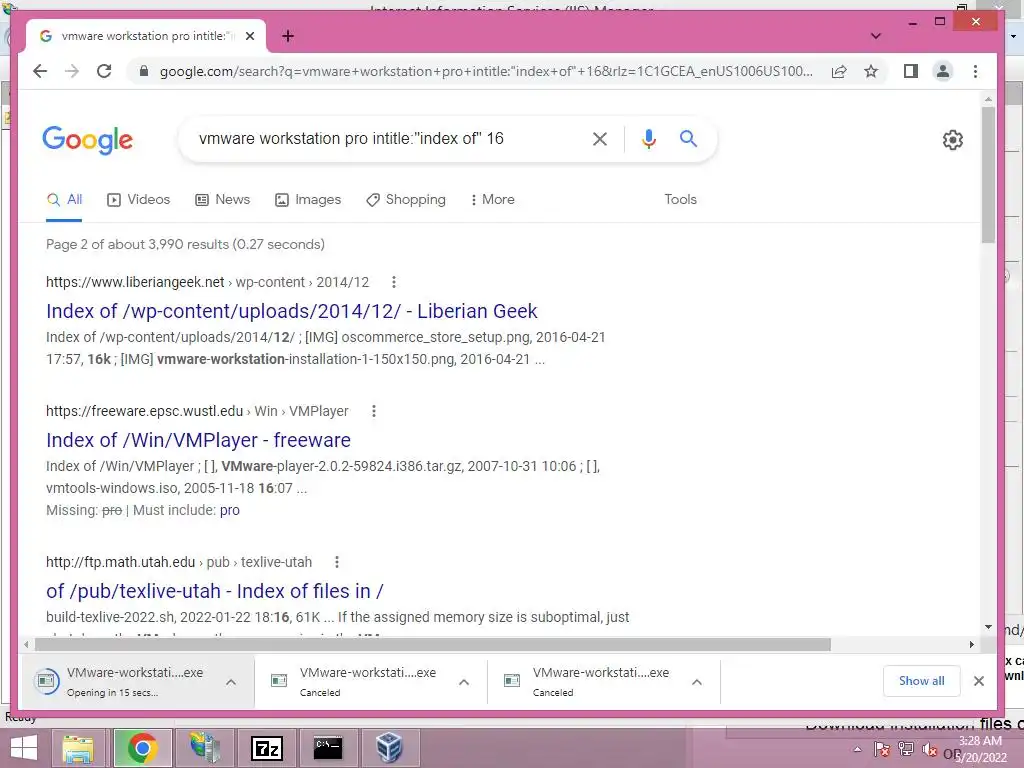Open File Explorer from the taskbar
Viewport: 1024px width, 768px height.
pos(78,748)
